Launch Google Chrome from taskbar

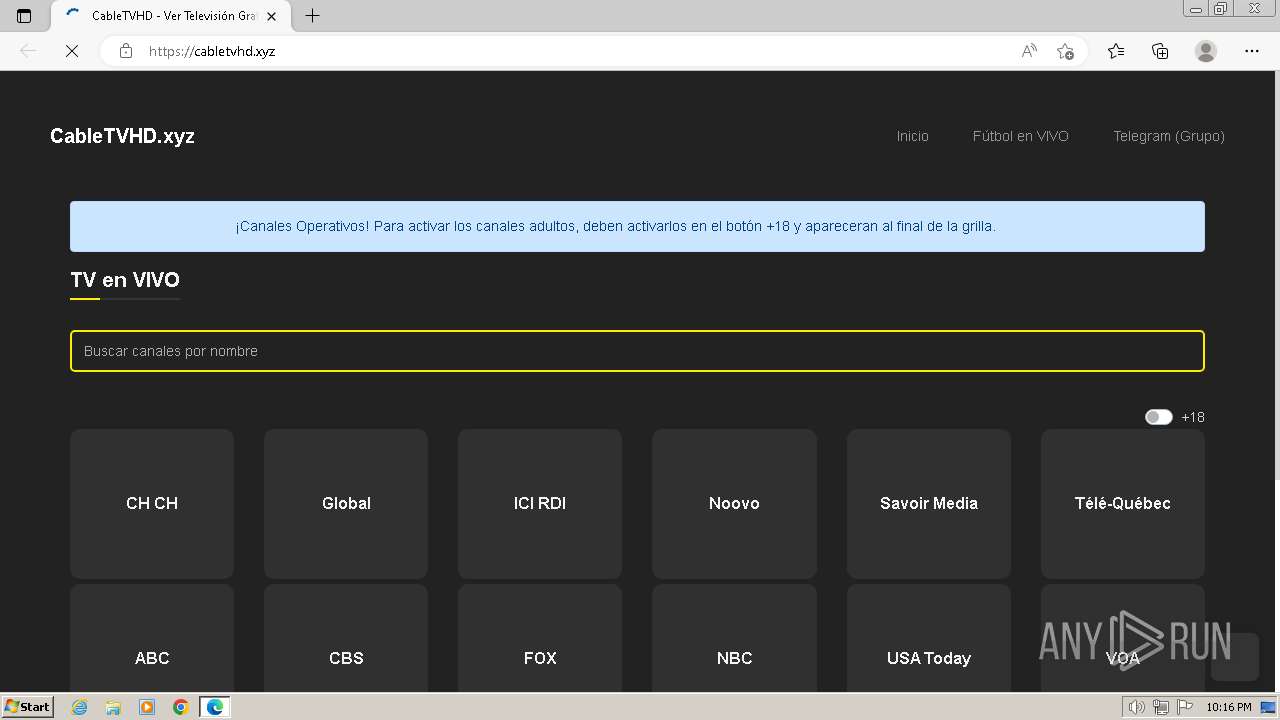(181, 707)
